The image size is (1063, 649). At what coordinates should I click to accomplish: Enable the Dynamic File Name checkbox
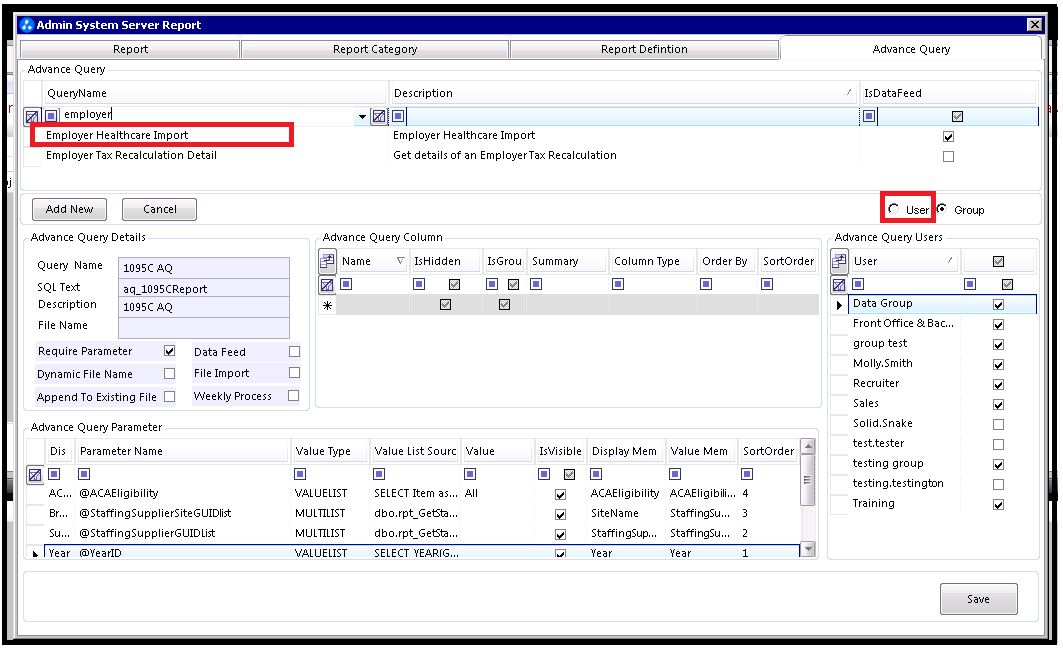[x=169, y=374]
